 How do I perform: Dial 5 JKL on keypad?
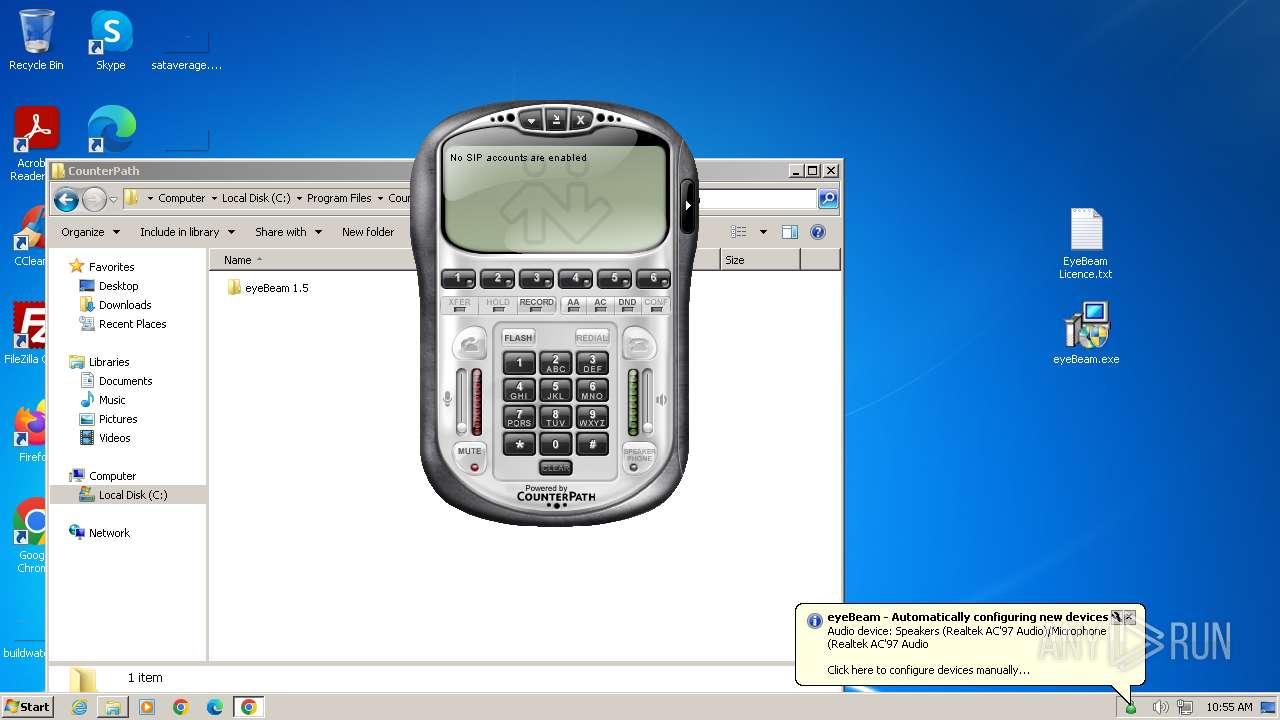coord(556,390)
